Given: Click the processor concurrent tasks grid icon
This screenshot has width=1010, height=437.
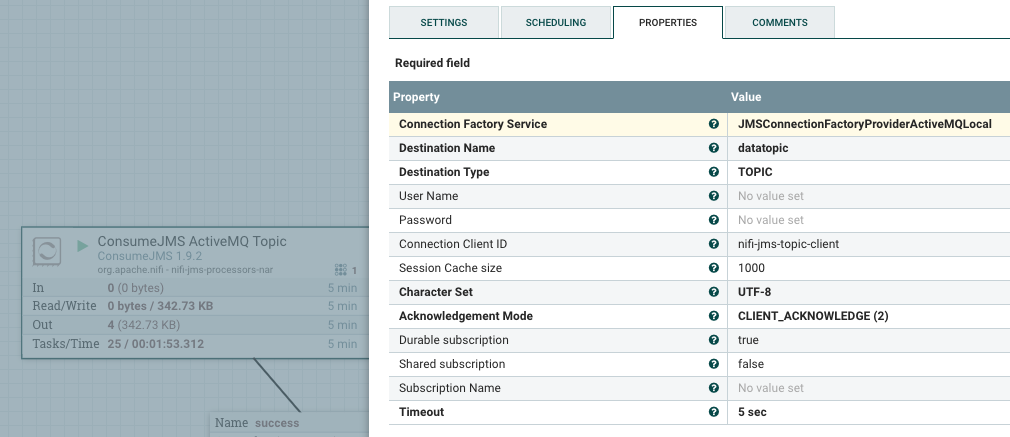Looking at the screenshot, I should point(341,269).
